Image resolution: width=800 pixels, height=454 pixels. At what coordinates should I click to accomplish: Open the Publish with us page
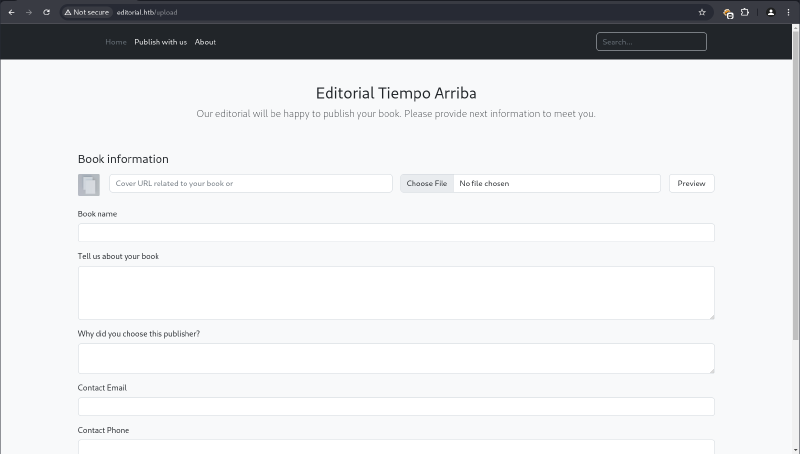pos(160,42)
